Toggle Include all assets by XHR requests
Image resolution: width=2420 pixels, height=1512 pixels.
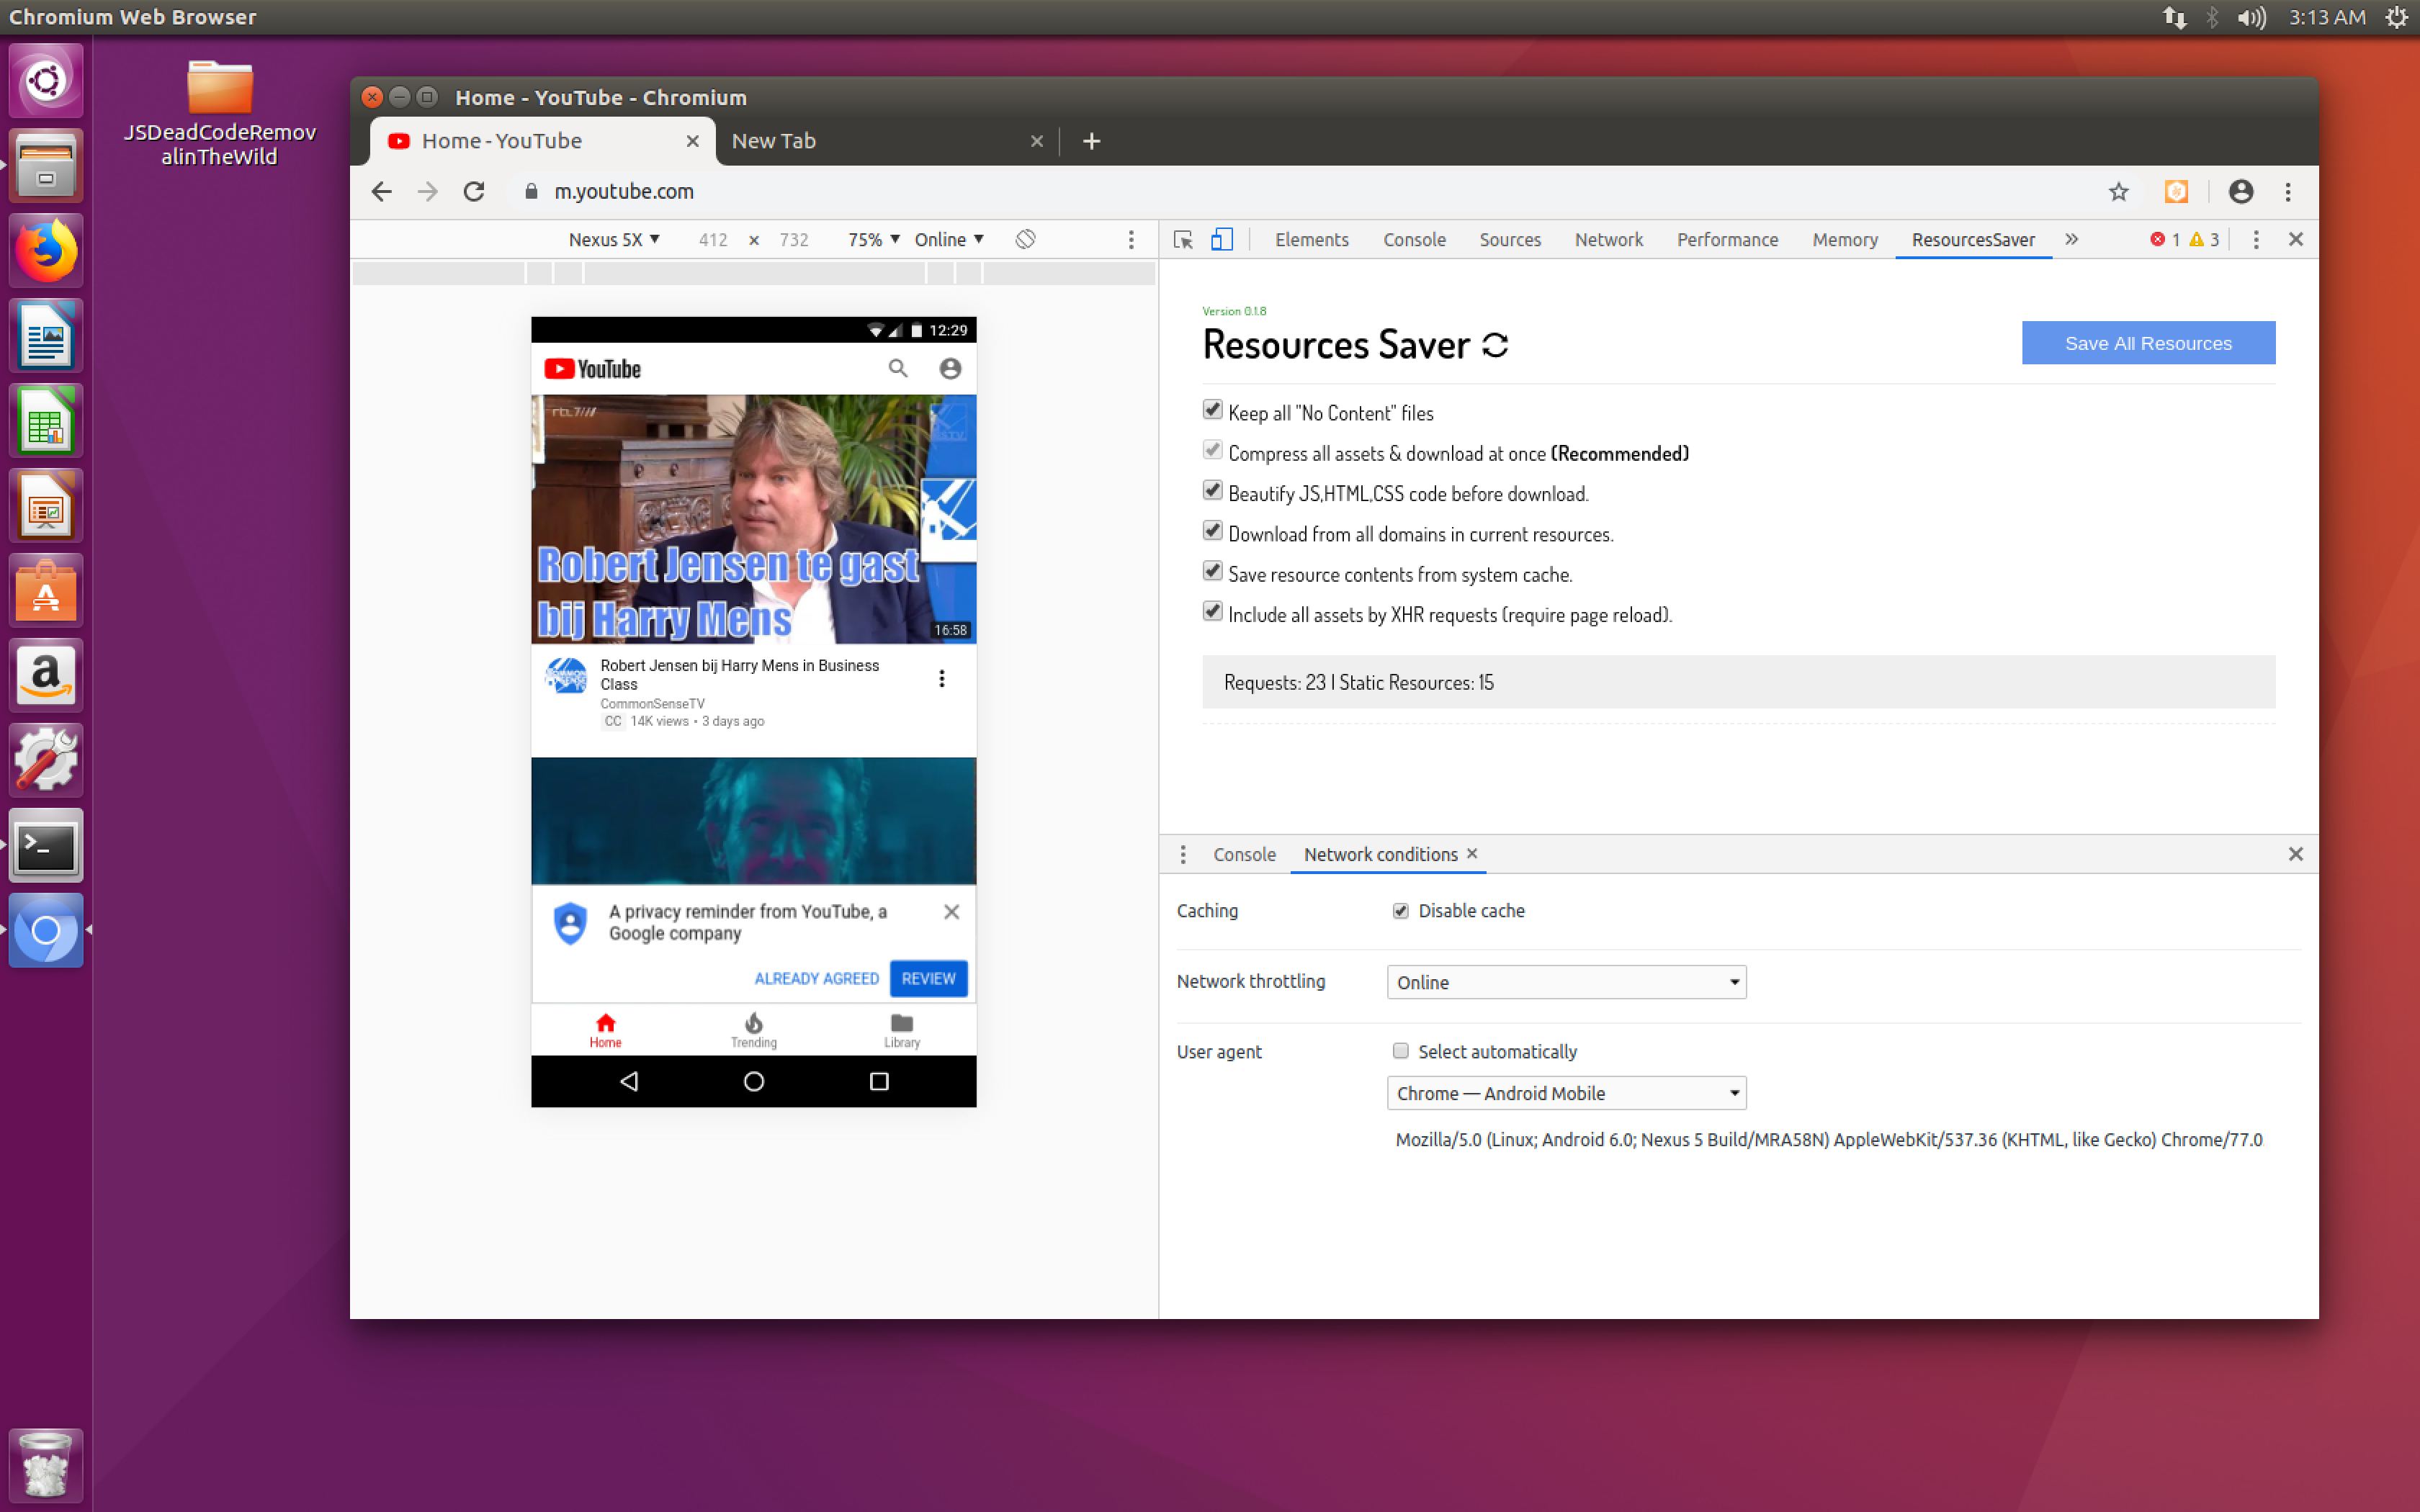[1212, 611]
